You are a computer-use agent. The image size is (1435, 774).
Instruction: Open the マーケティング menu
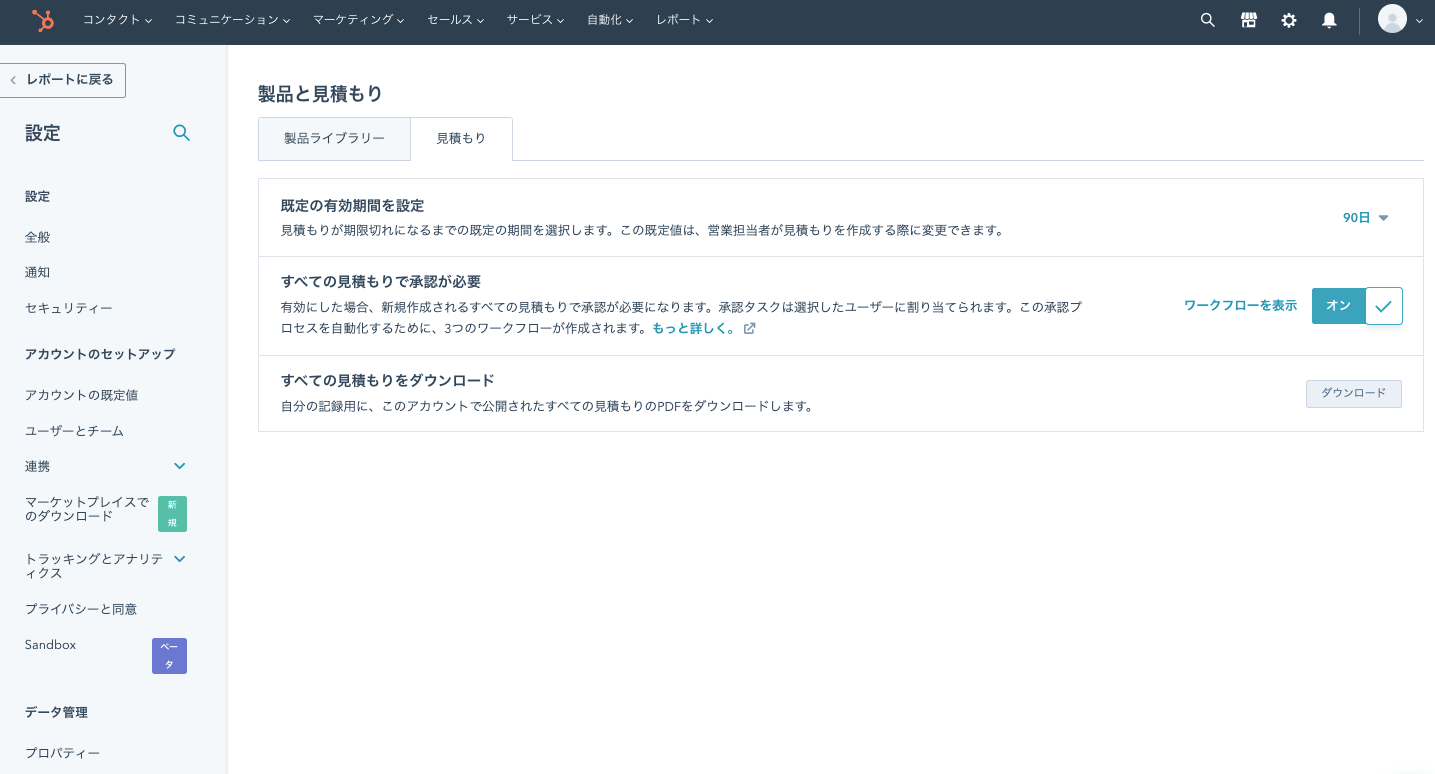(x=359, y=20)
